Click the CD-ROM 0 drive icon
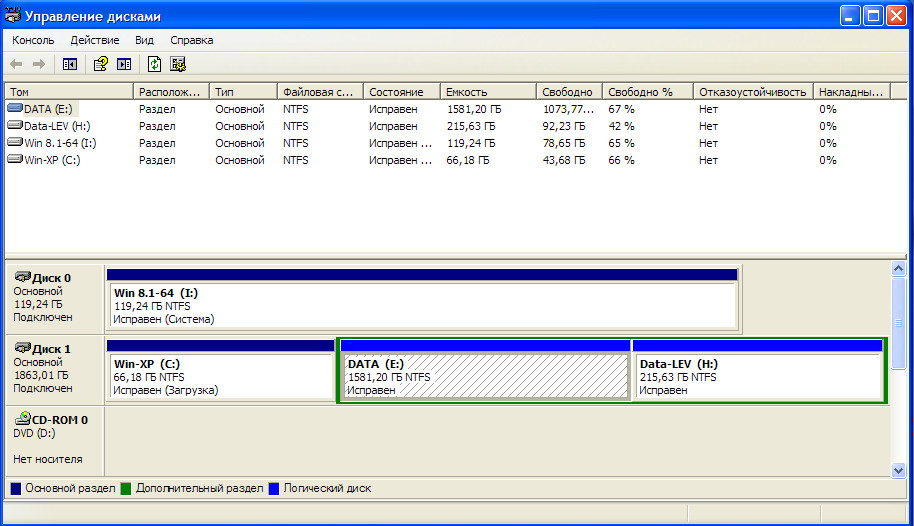 pos(22,419)
